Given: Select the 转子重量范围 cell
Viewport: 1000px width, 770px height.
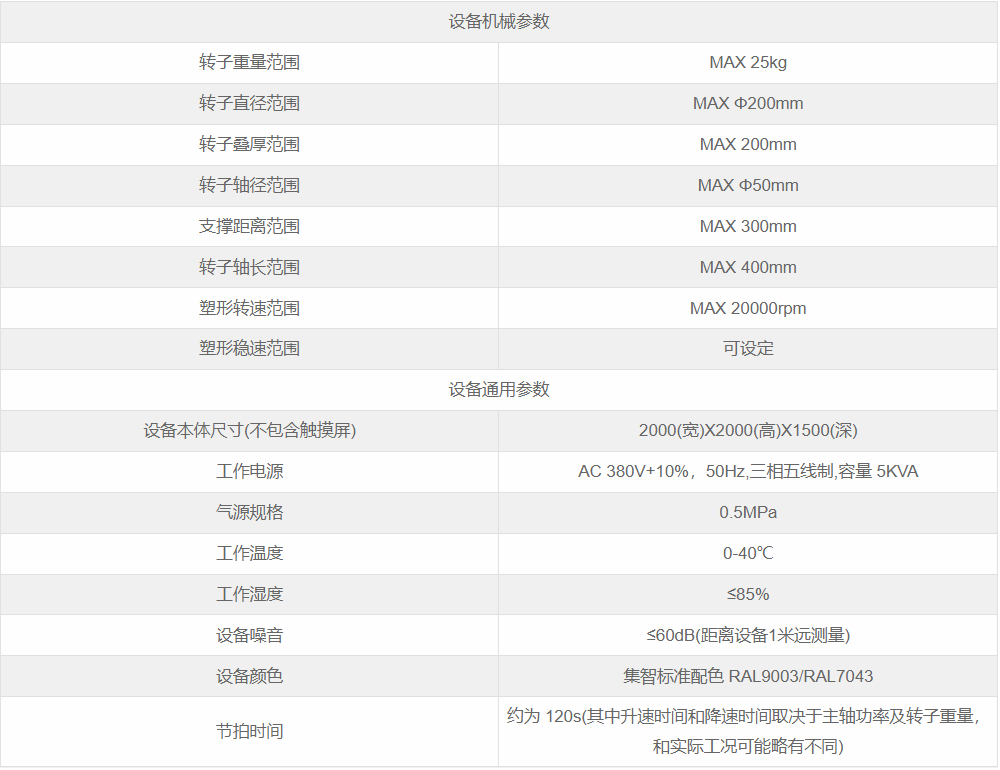Looking at the screenshot, I should [x=250, y=62].
